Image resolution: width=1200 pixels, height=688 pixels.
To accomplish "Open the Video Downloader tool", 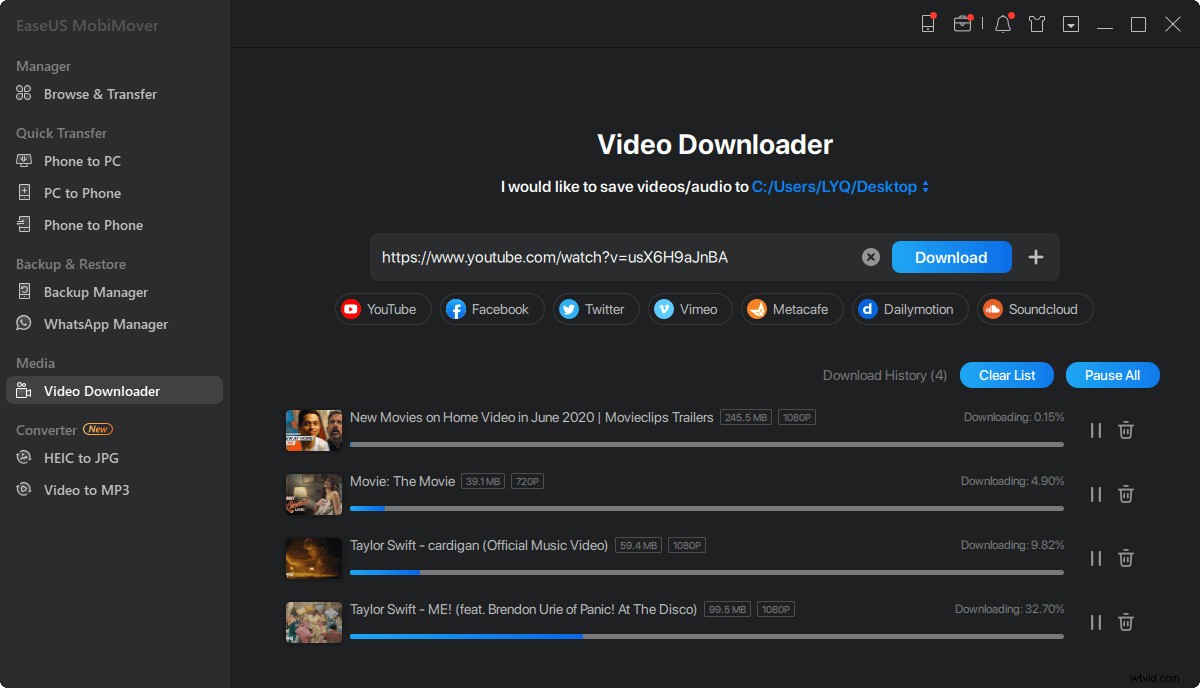I will click(99, 390).
